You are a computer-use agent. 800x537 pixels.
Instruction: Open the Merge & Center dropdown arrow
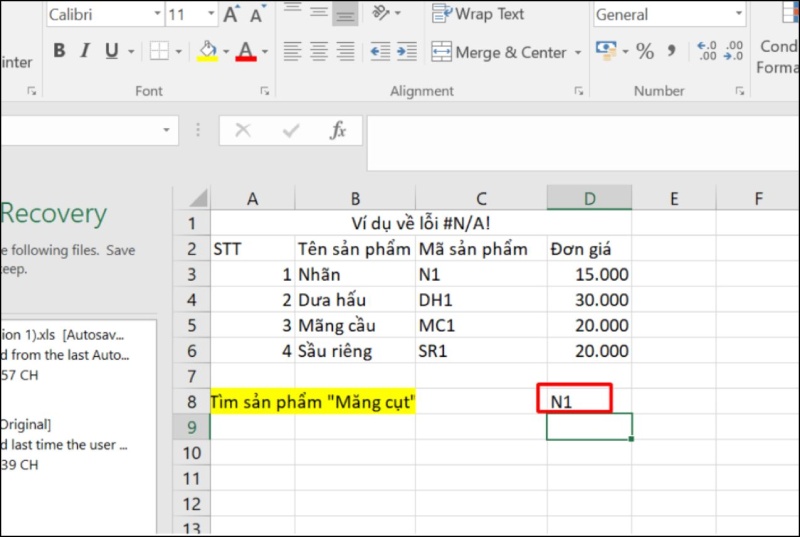578,53
